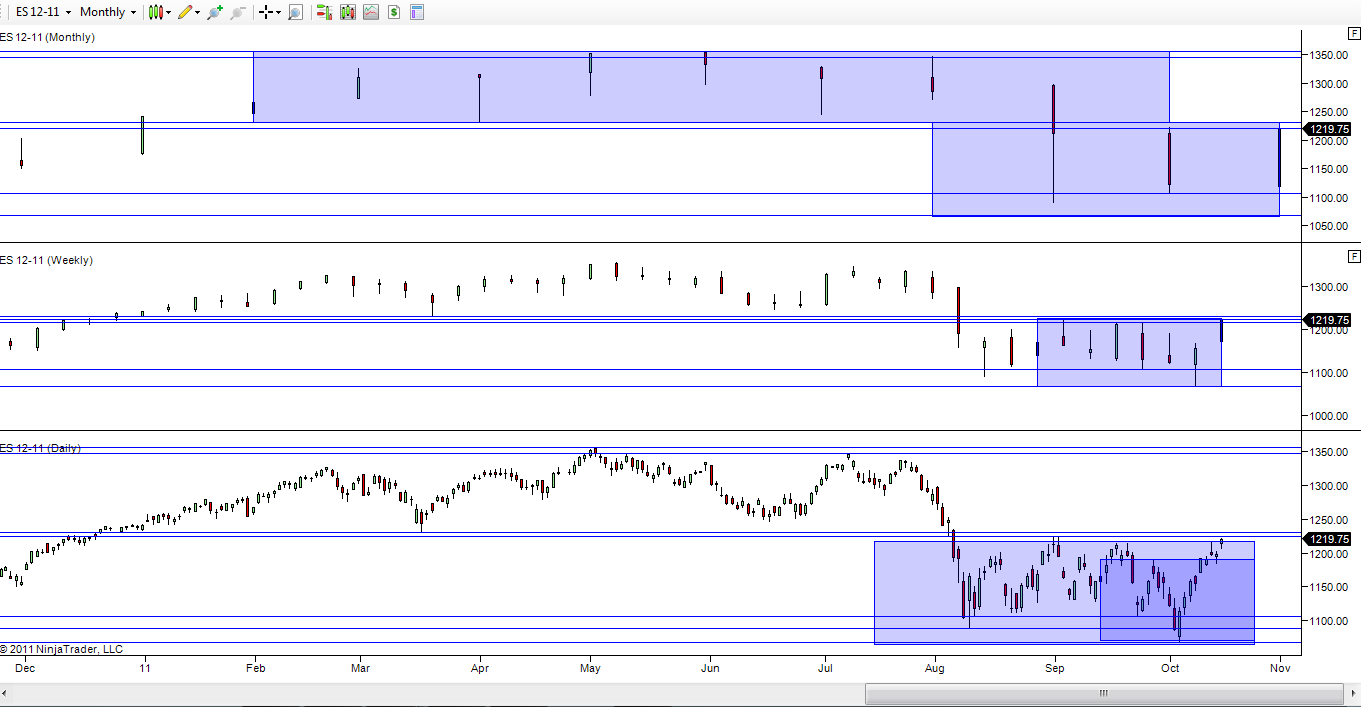Open the Monthly interval dropdown
The height and width of the screenshot is (707, 1361).
pos(108,12)
